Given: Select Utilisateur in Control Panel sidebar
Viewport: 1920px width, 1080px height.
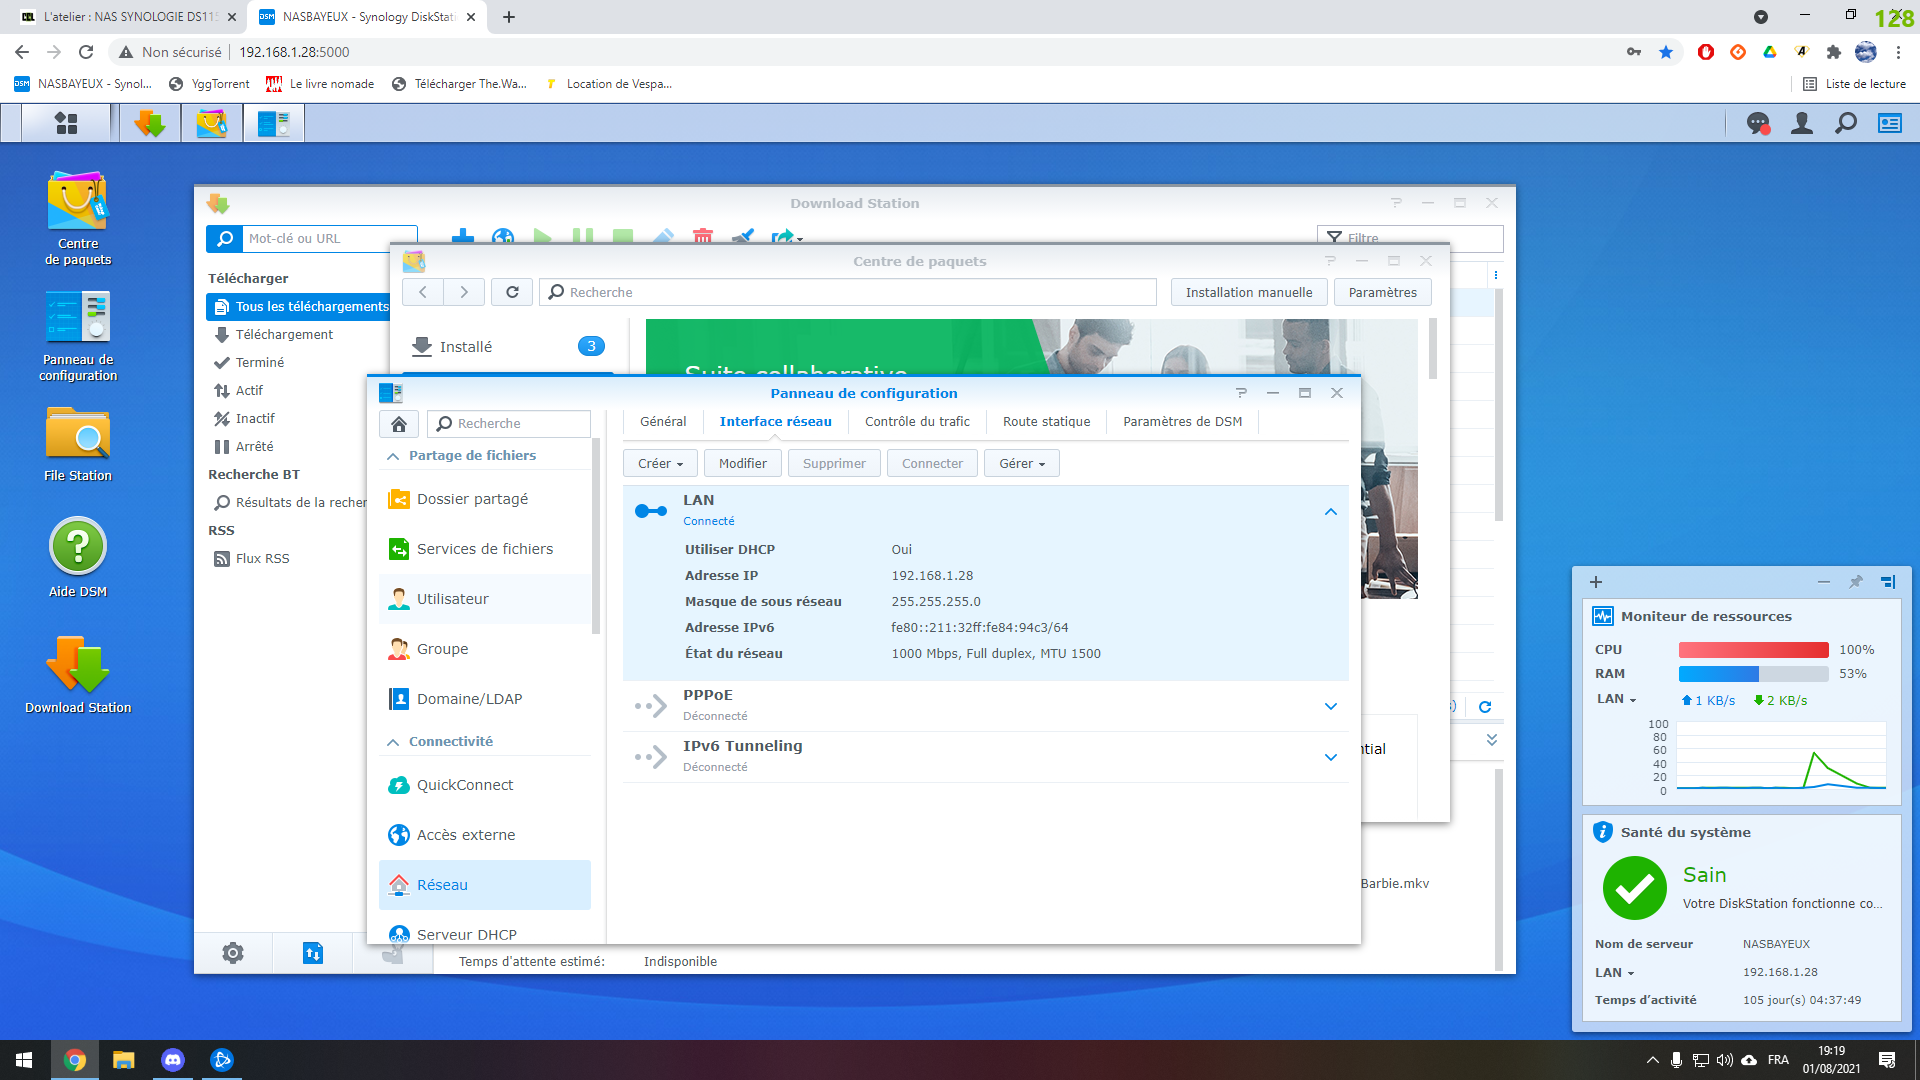Looking at the screenshot, I should click(x=485, y=599).
